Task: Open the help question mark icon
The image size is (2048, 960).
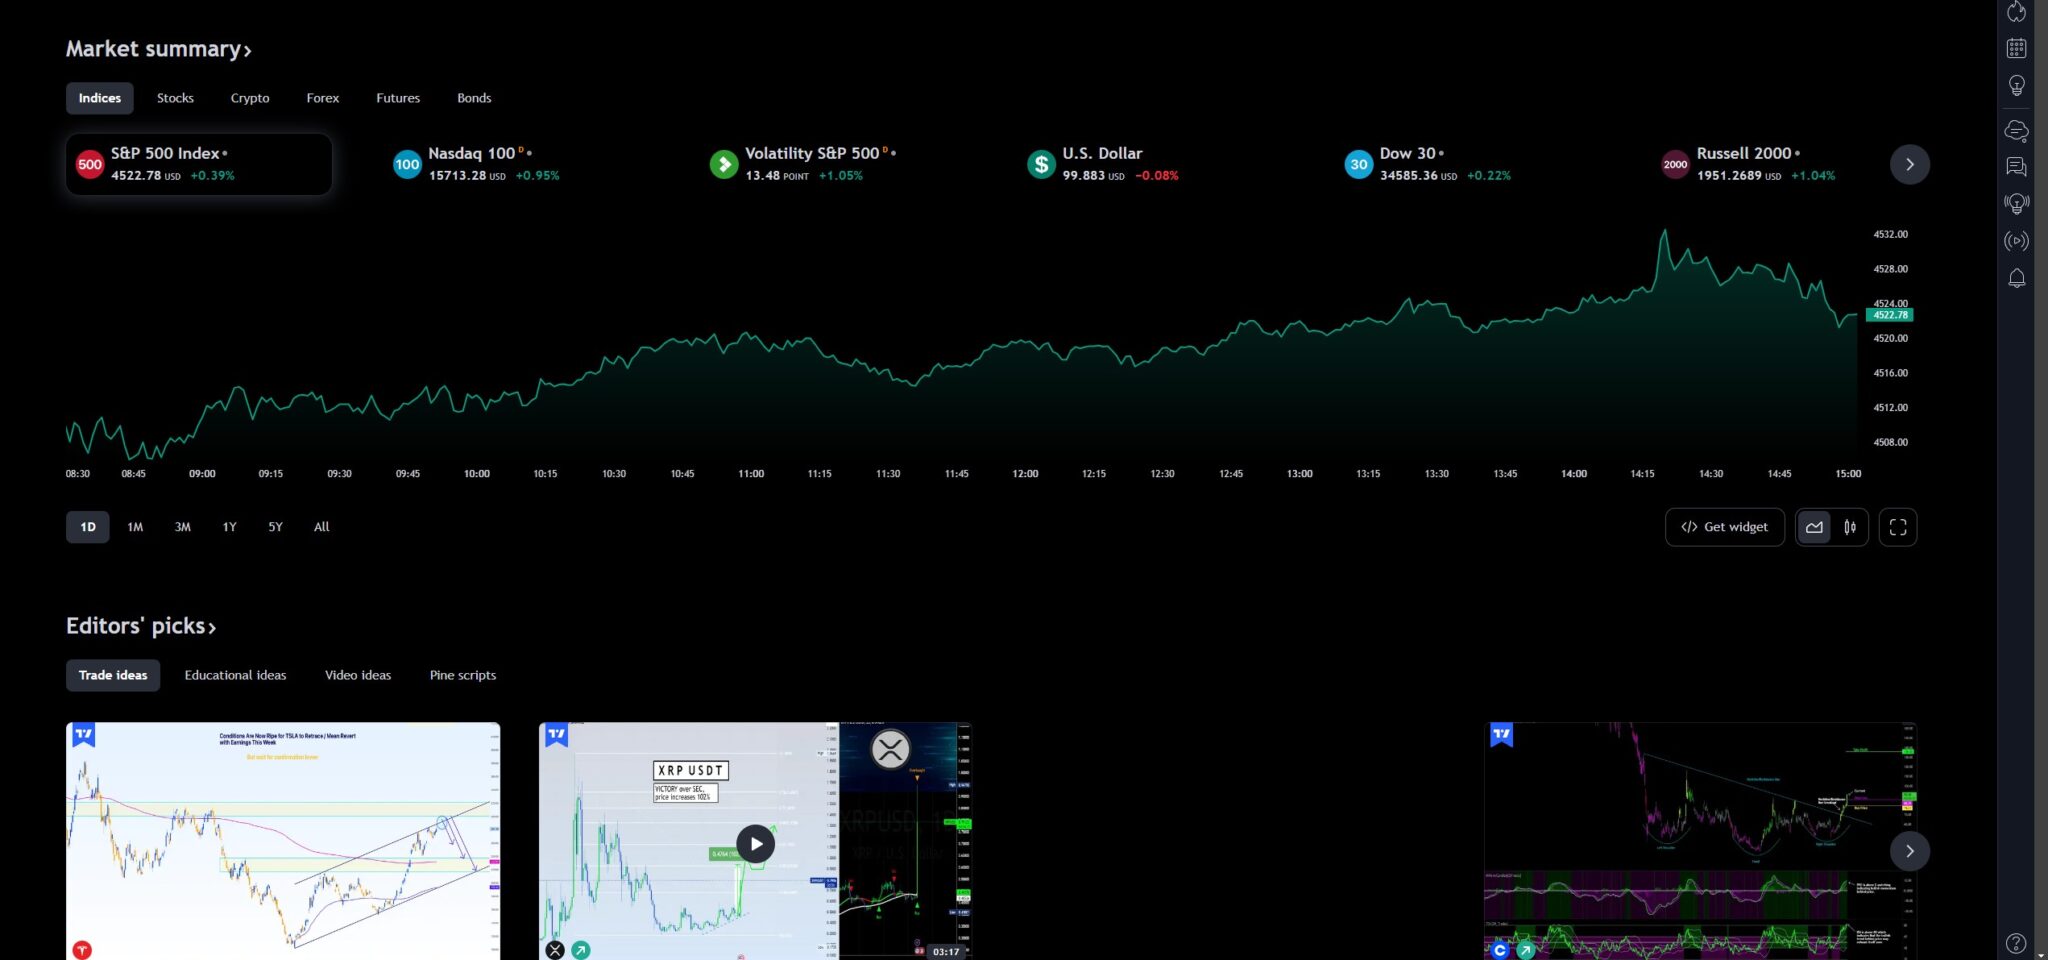Action: [2017, 943]
